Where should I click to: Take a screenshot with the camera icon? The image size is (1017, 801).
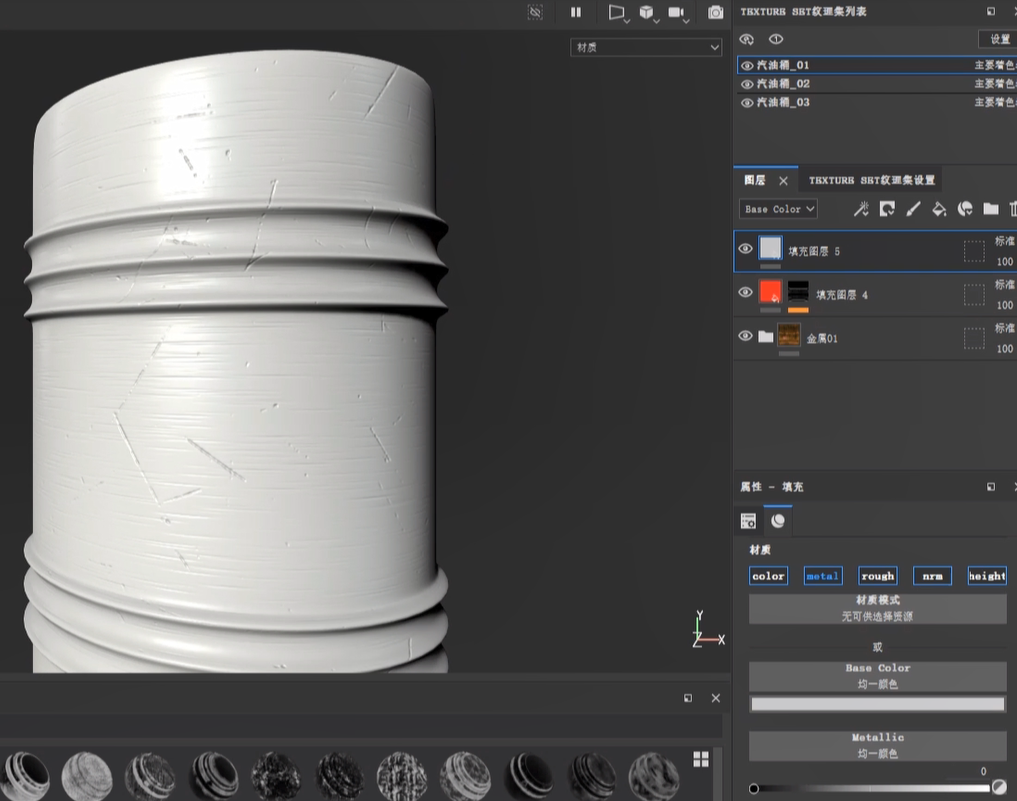tap(715, 12)
